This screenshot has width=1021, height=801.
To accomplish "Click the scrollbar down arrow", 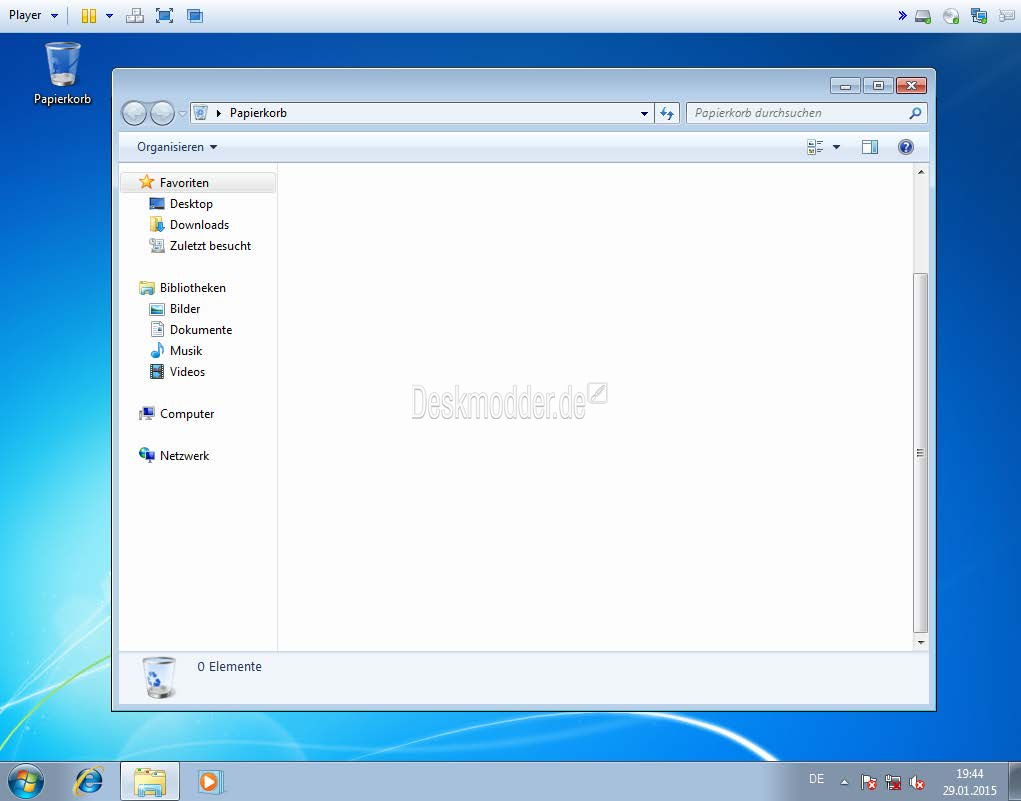I will pyautogui.click(x=921, y=642).
